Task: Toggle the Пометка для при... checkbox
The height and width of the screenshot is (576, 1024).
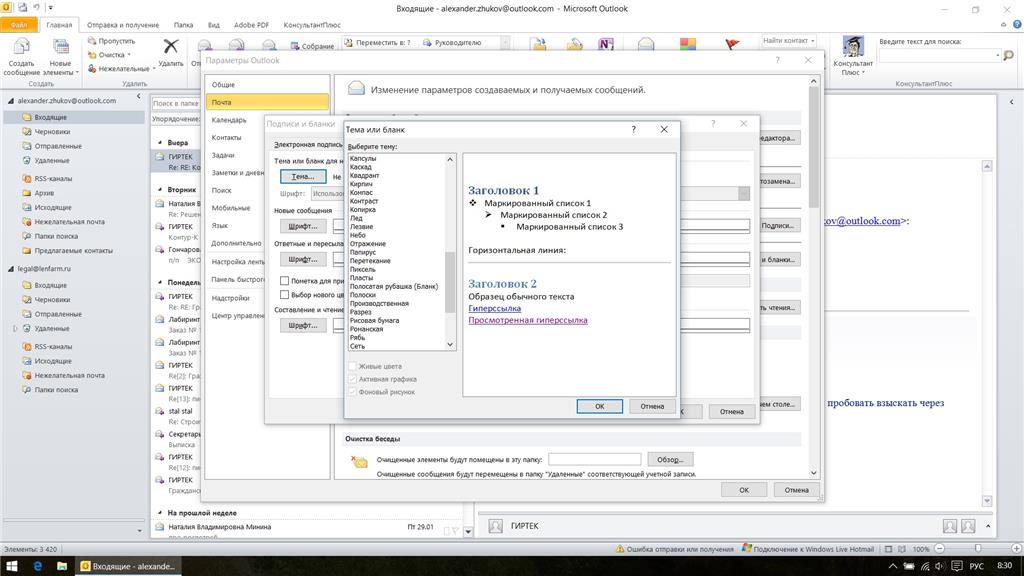Action: click(x=285, y=281)
